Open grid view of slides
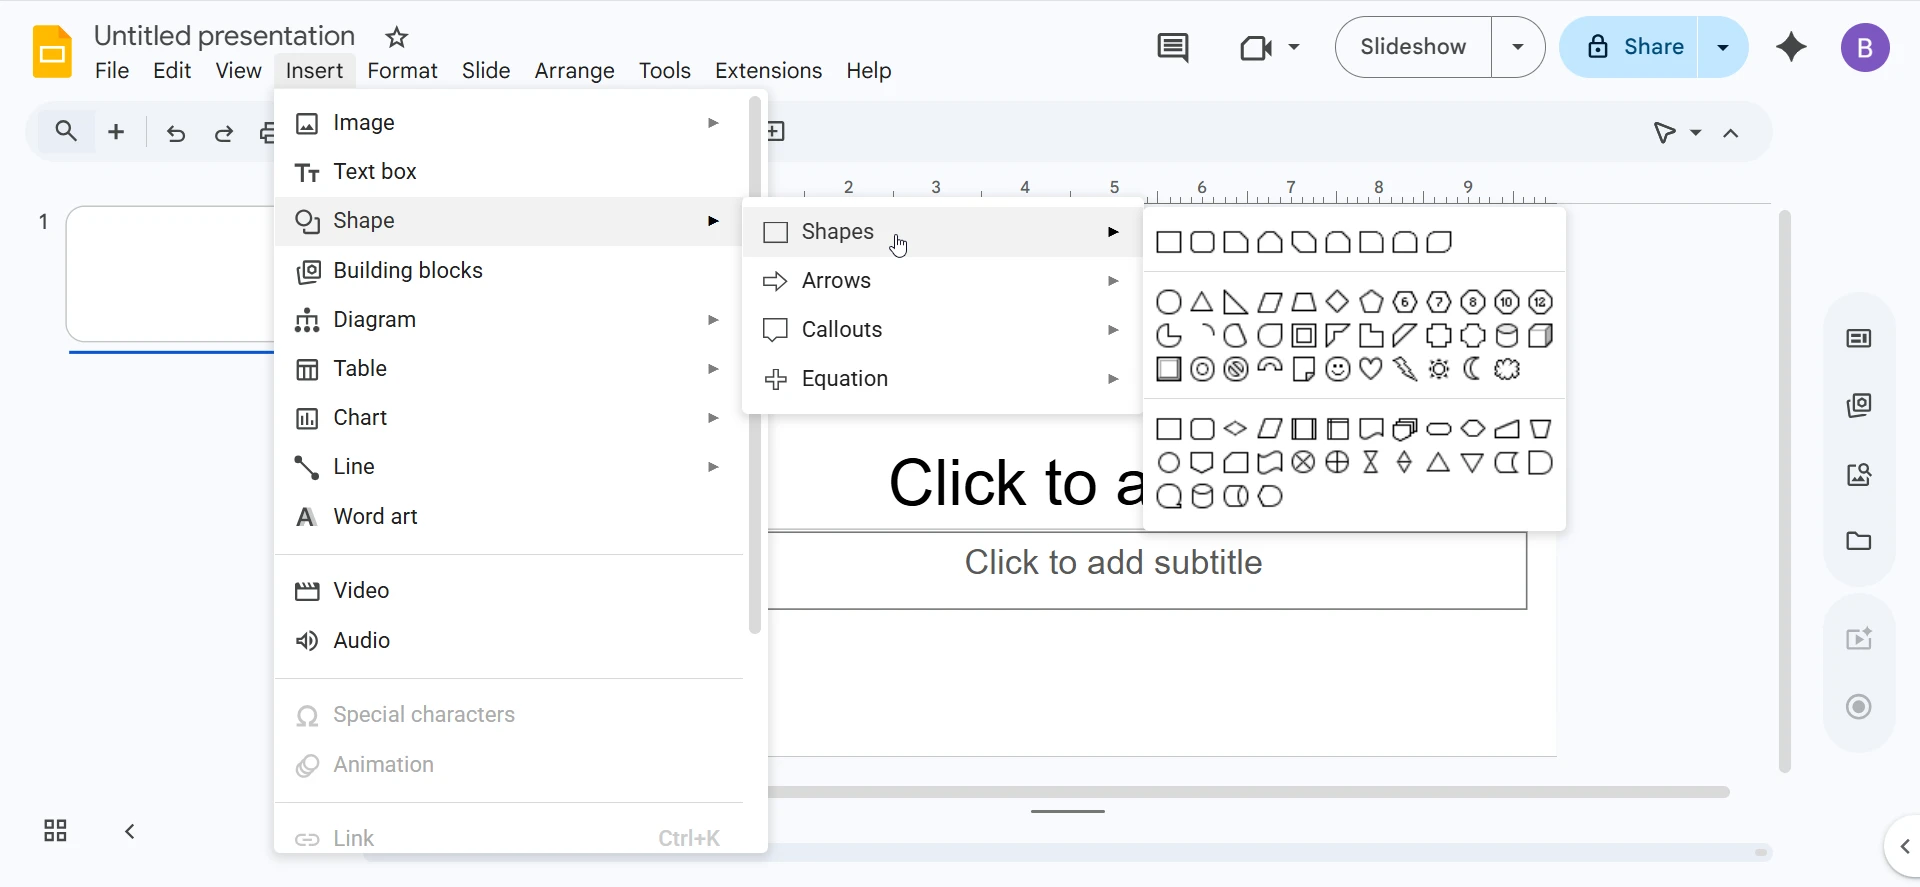1920x887 pixels. (55, 831)
